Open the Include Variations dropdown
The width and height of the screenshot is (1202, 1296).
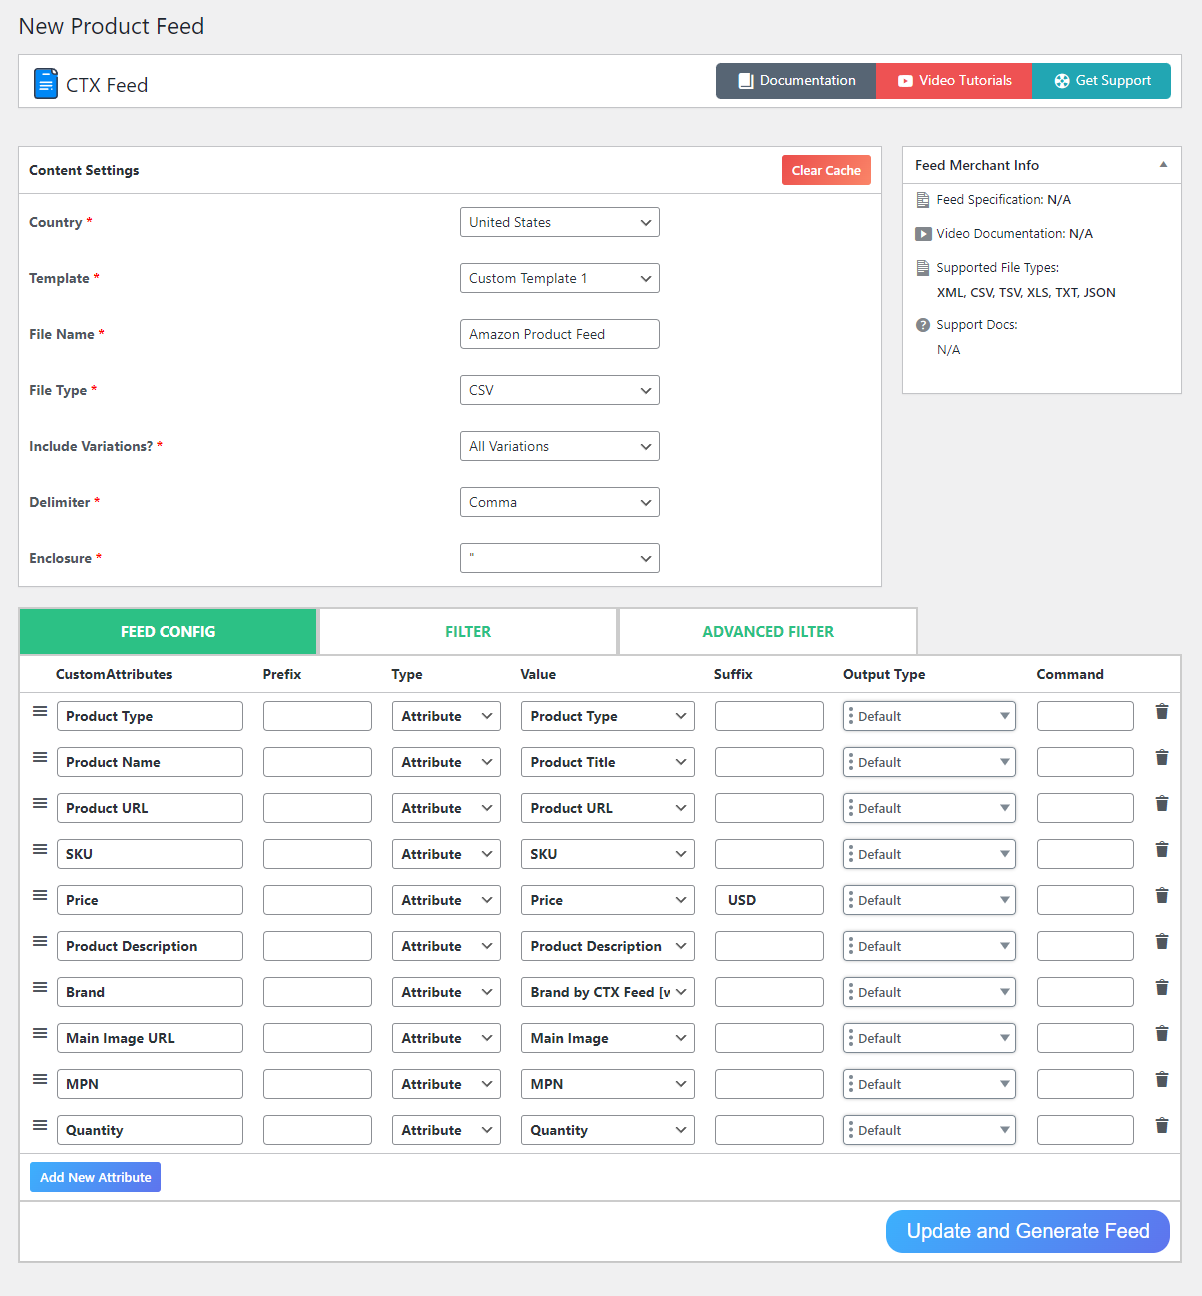click(560, 446)
